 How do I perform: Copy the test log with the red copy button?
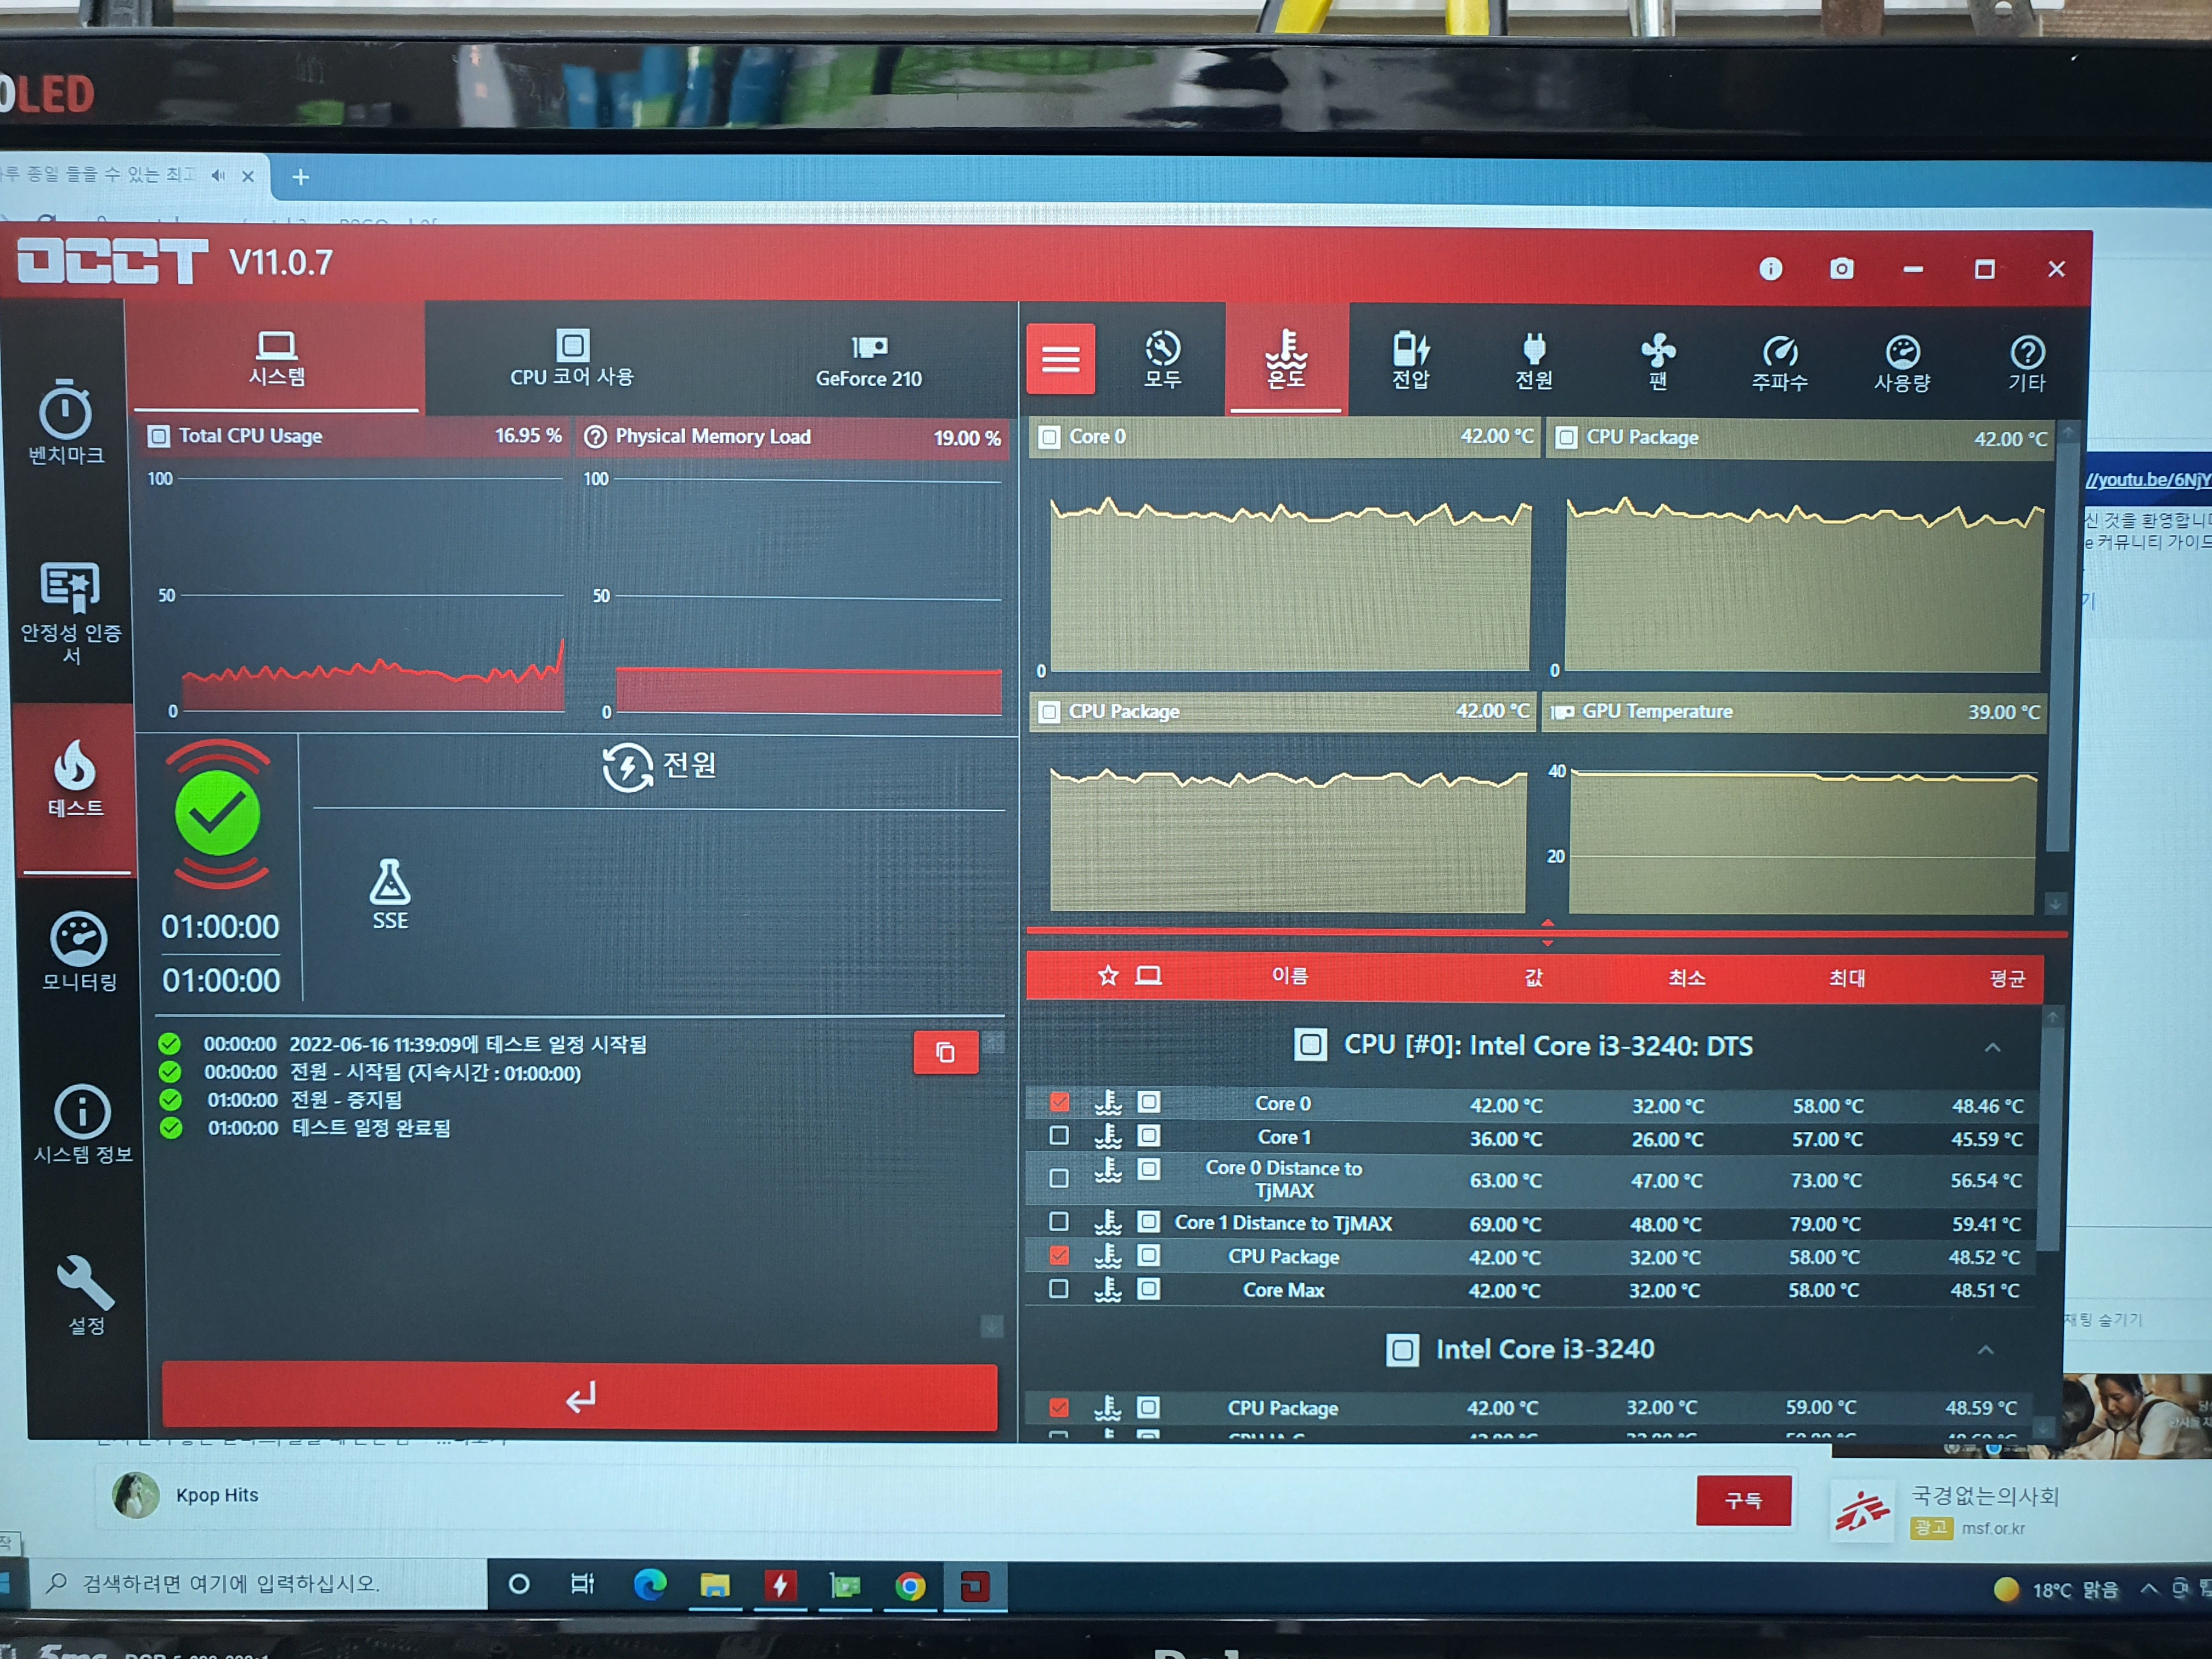pos(945,1052)
